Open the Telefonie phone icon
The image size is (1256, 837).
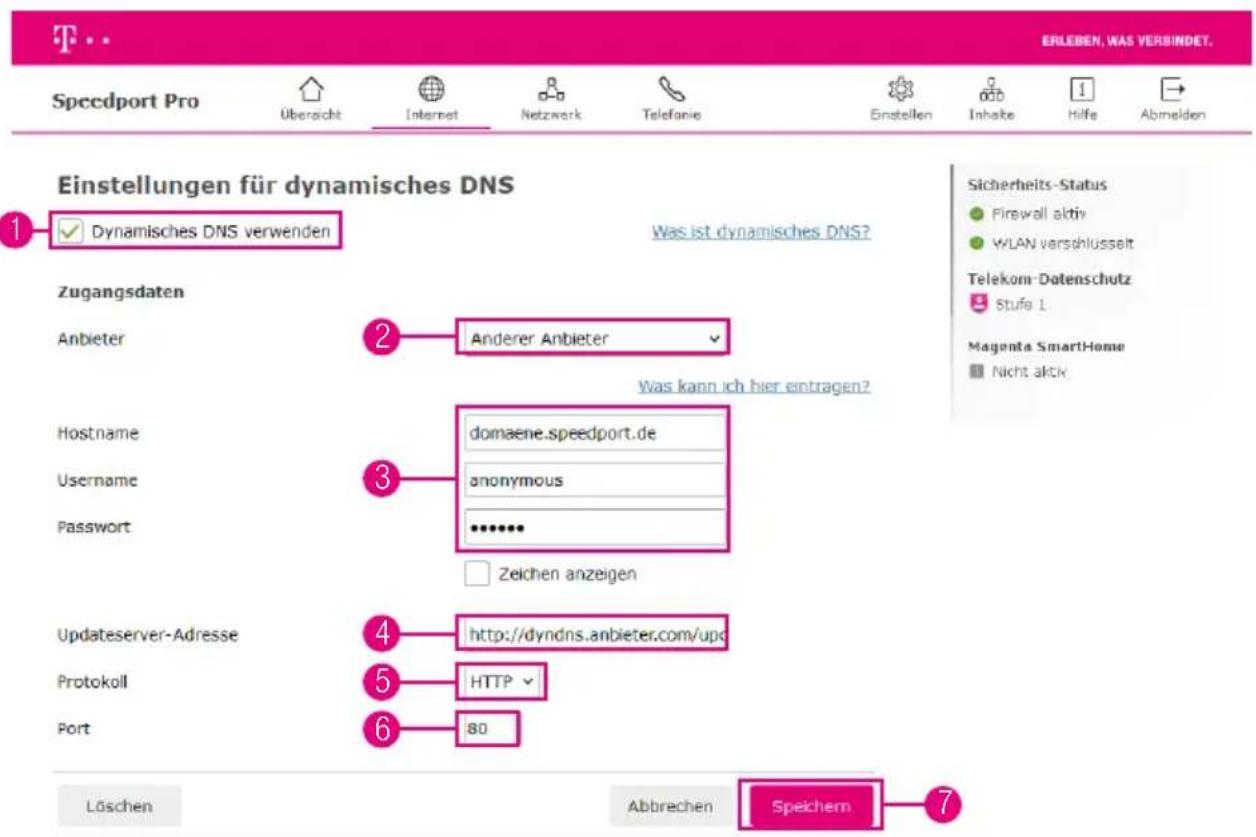[671, 90]
